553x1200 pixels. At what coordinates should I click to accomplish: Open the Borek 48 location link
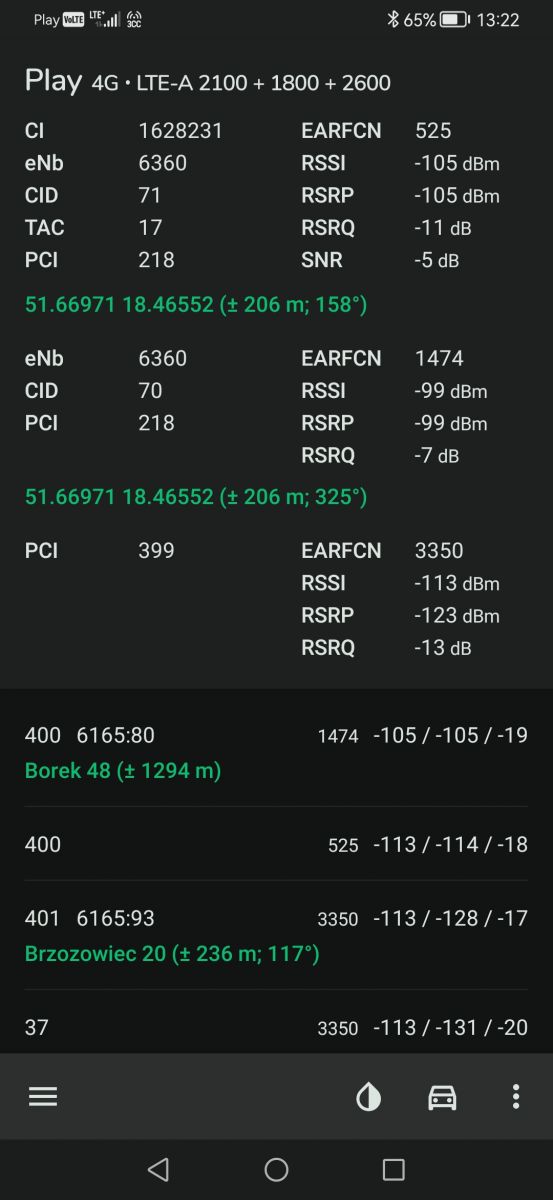pos(123,770)
